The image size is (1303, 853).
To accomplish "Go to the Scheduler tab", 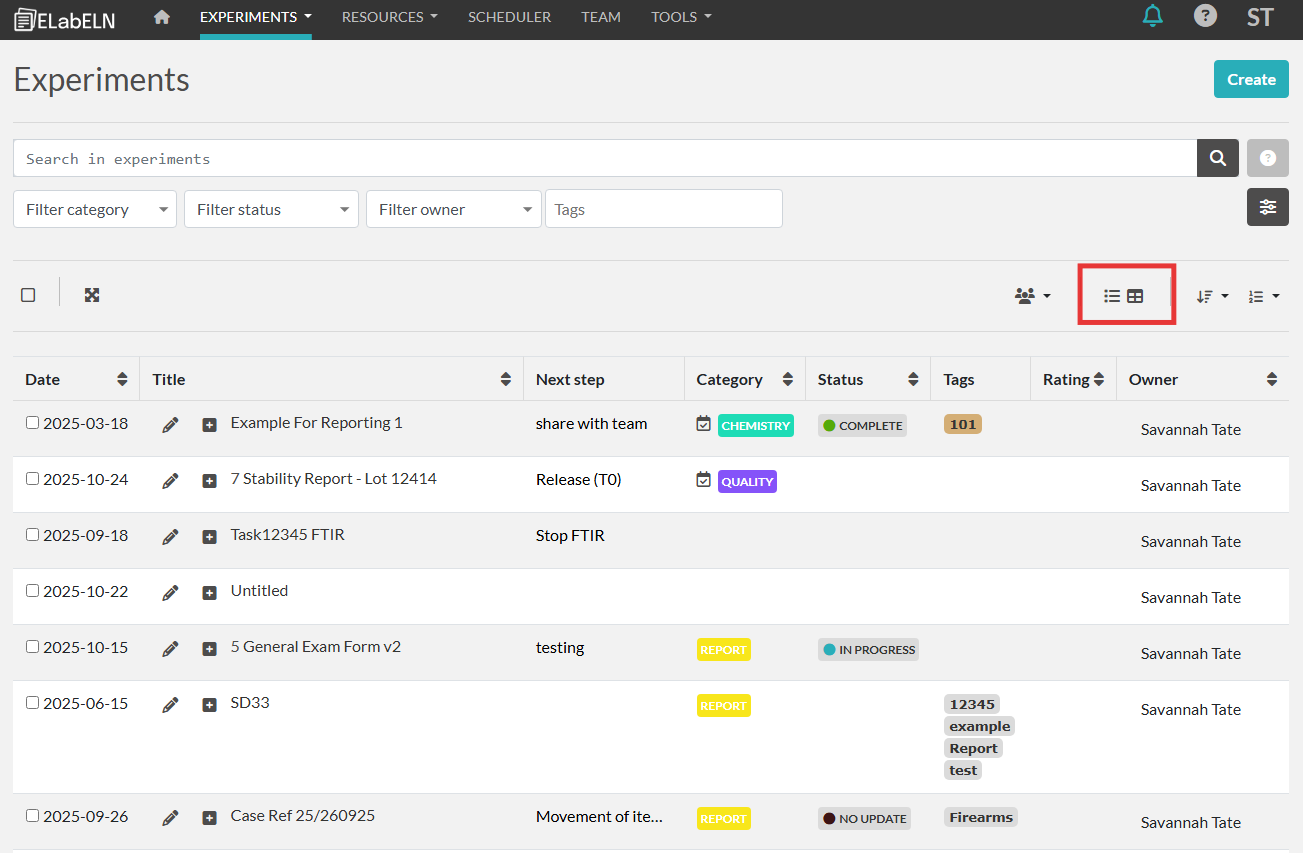I will click(x=509, y=17).
